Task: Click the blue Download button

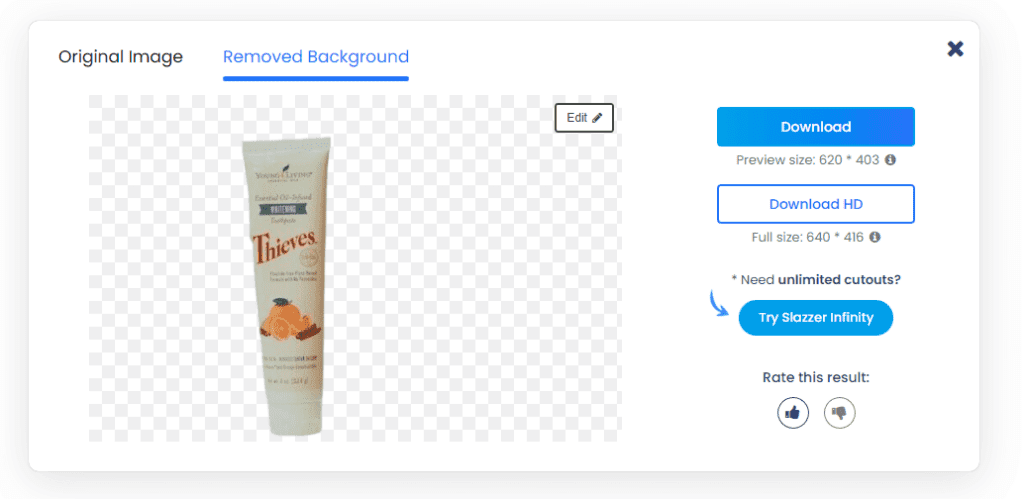Action: click(816, 127)
